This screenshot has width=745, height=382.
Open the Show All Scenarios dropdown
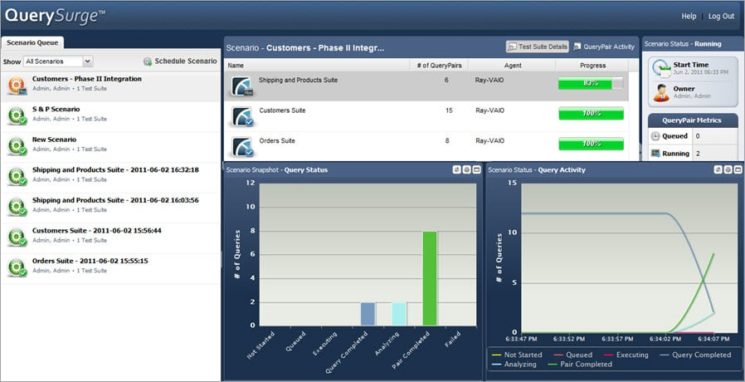click(x=58, y=61)
